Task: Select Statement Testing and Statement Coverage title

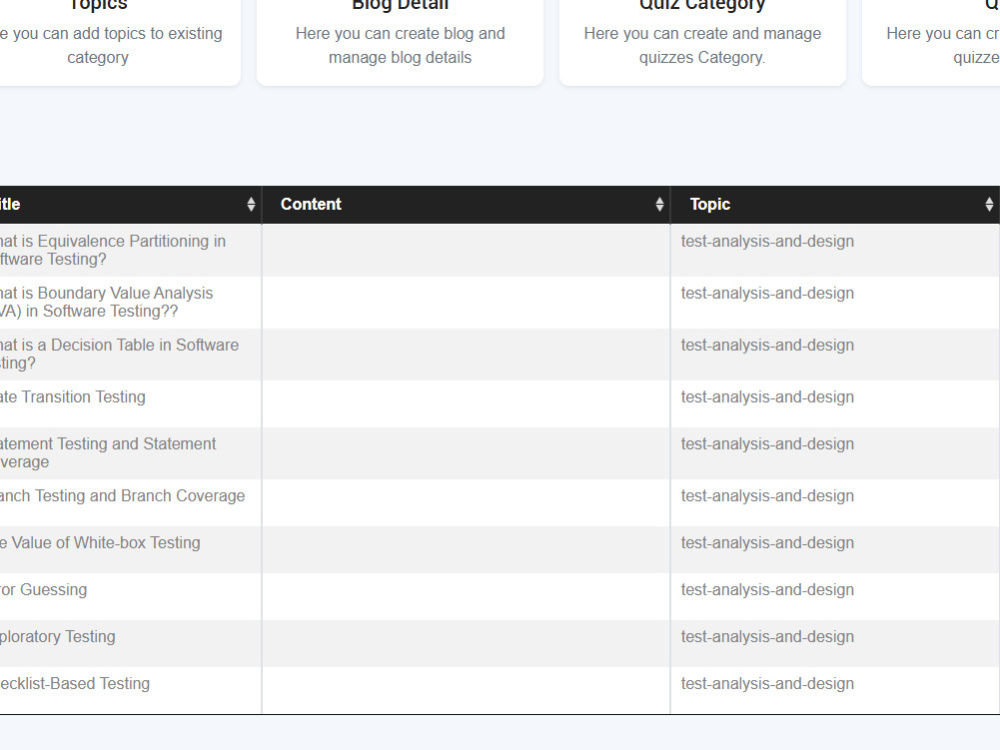Action: click(108, 453)
